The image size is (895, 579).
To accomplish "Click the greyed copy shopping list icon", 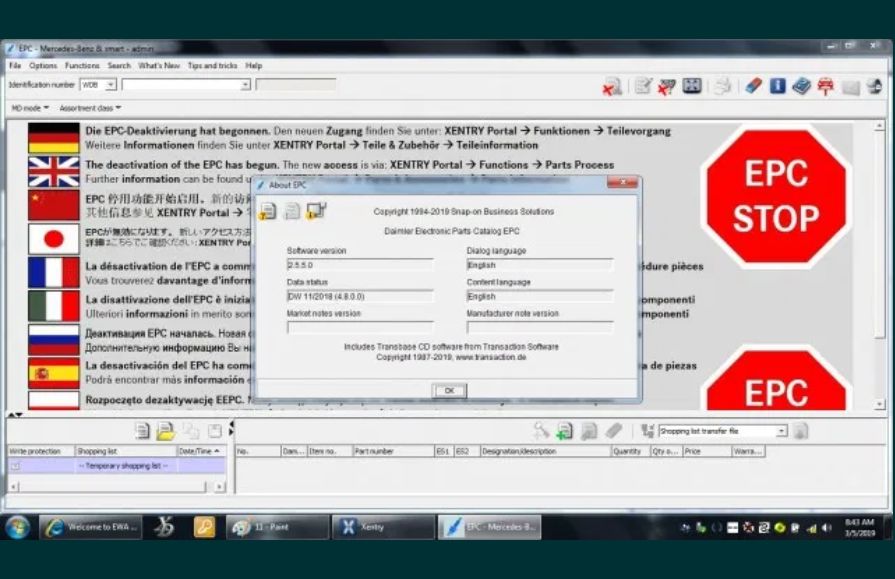I will pos(191,431).
